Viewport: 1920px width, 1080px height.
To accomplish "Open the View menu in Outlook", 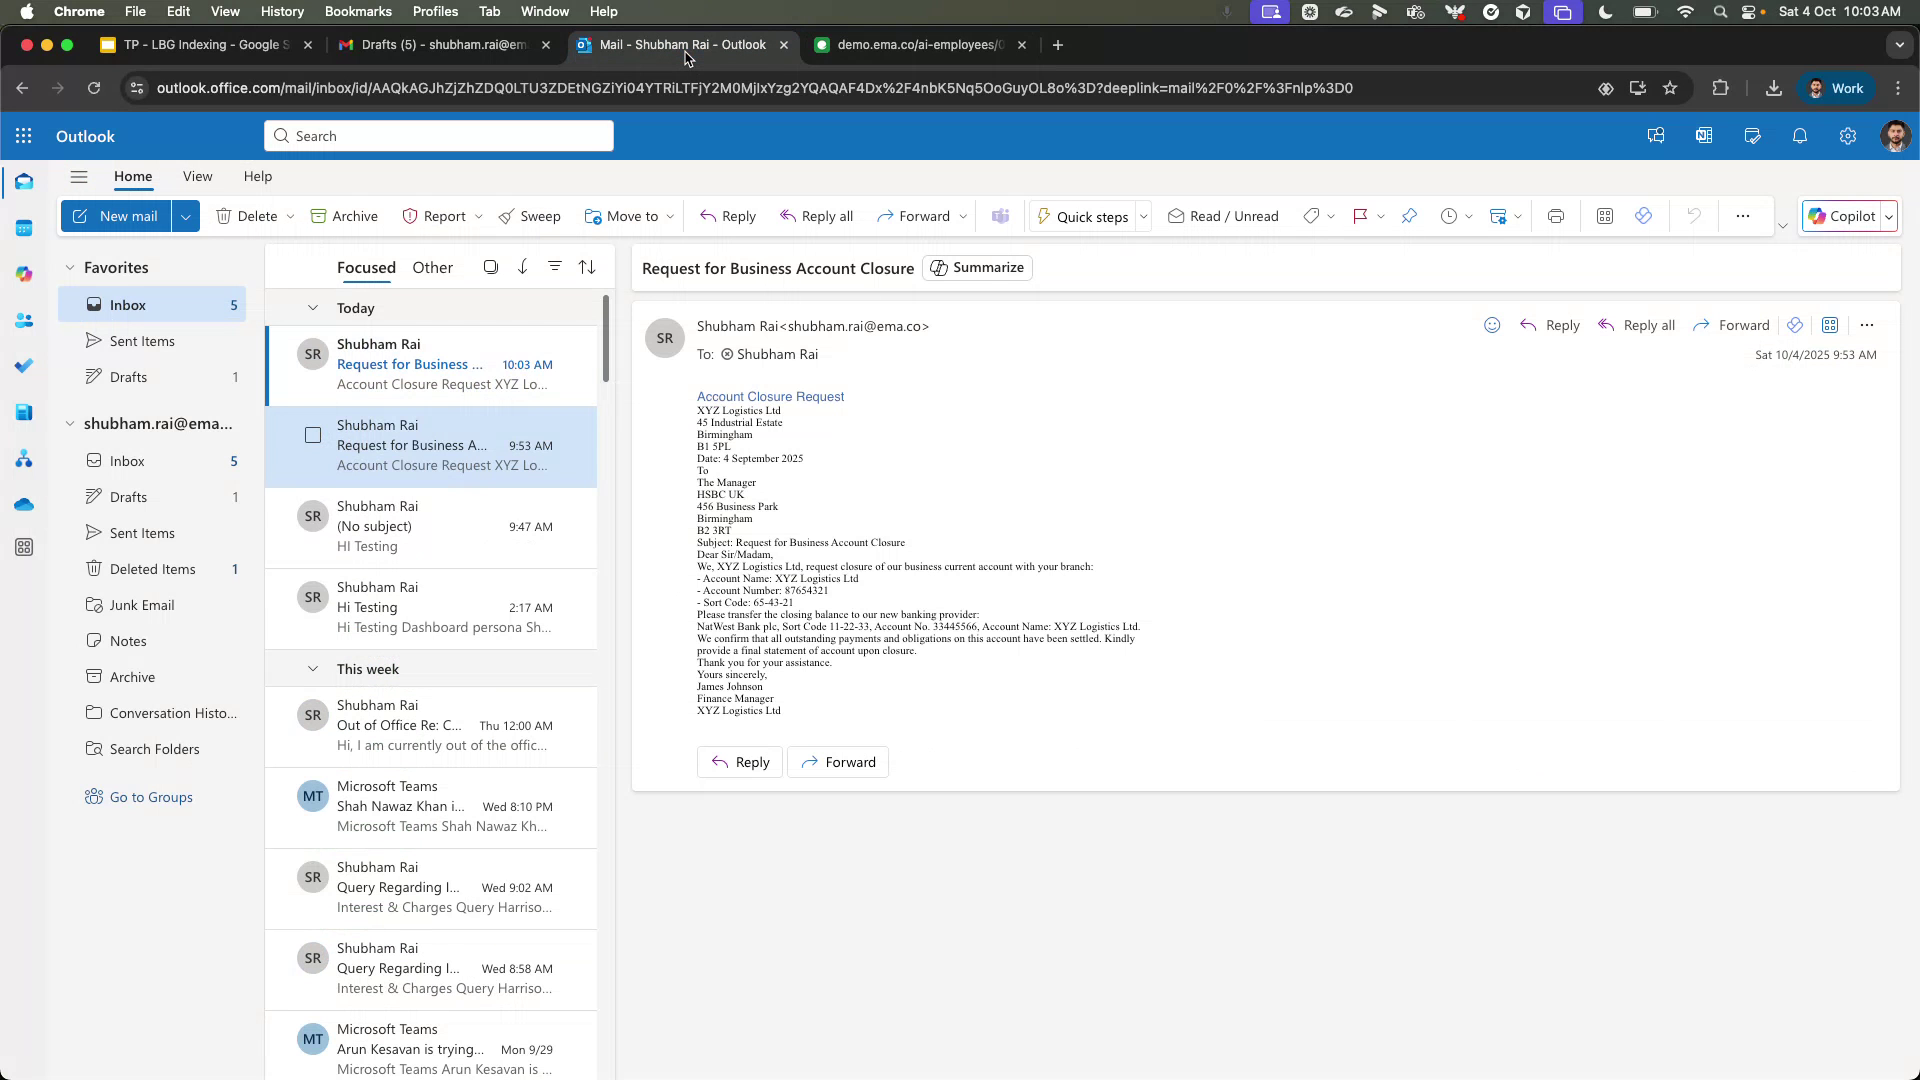I will pyautogui.click(x=197, y=176).
